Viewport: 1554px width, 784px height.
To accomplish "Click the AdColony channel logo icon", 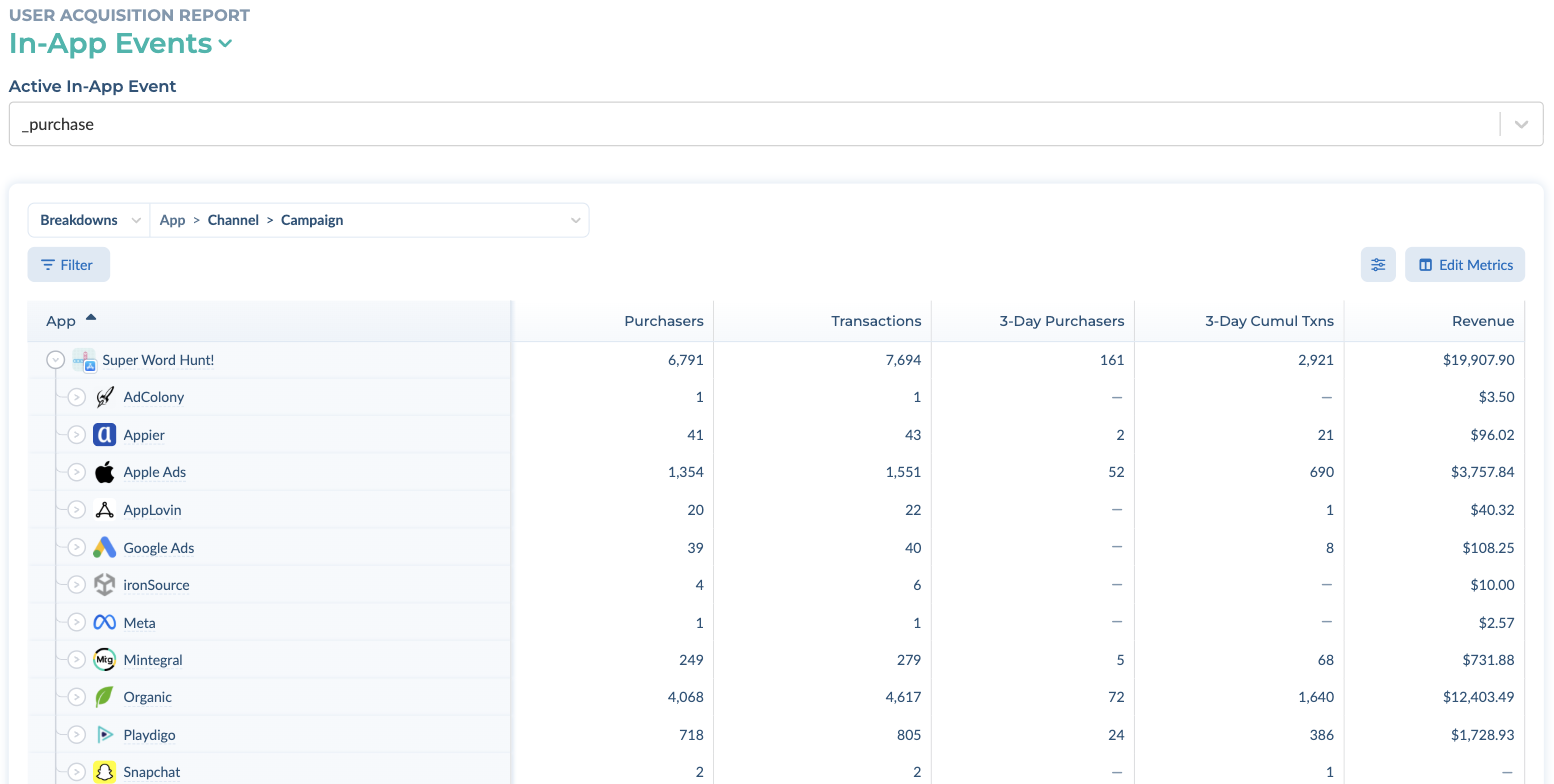I will point(105,397).
